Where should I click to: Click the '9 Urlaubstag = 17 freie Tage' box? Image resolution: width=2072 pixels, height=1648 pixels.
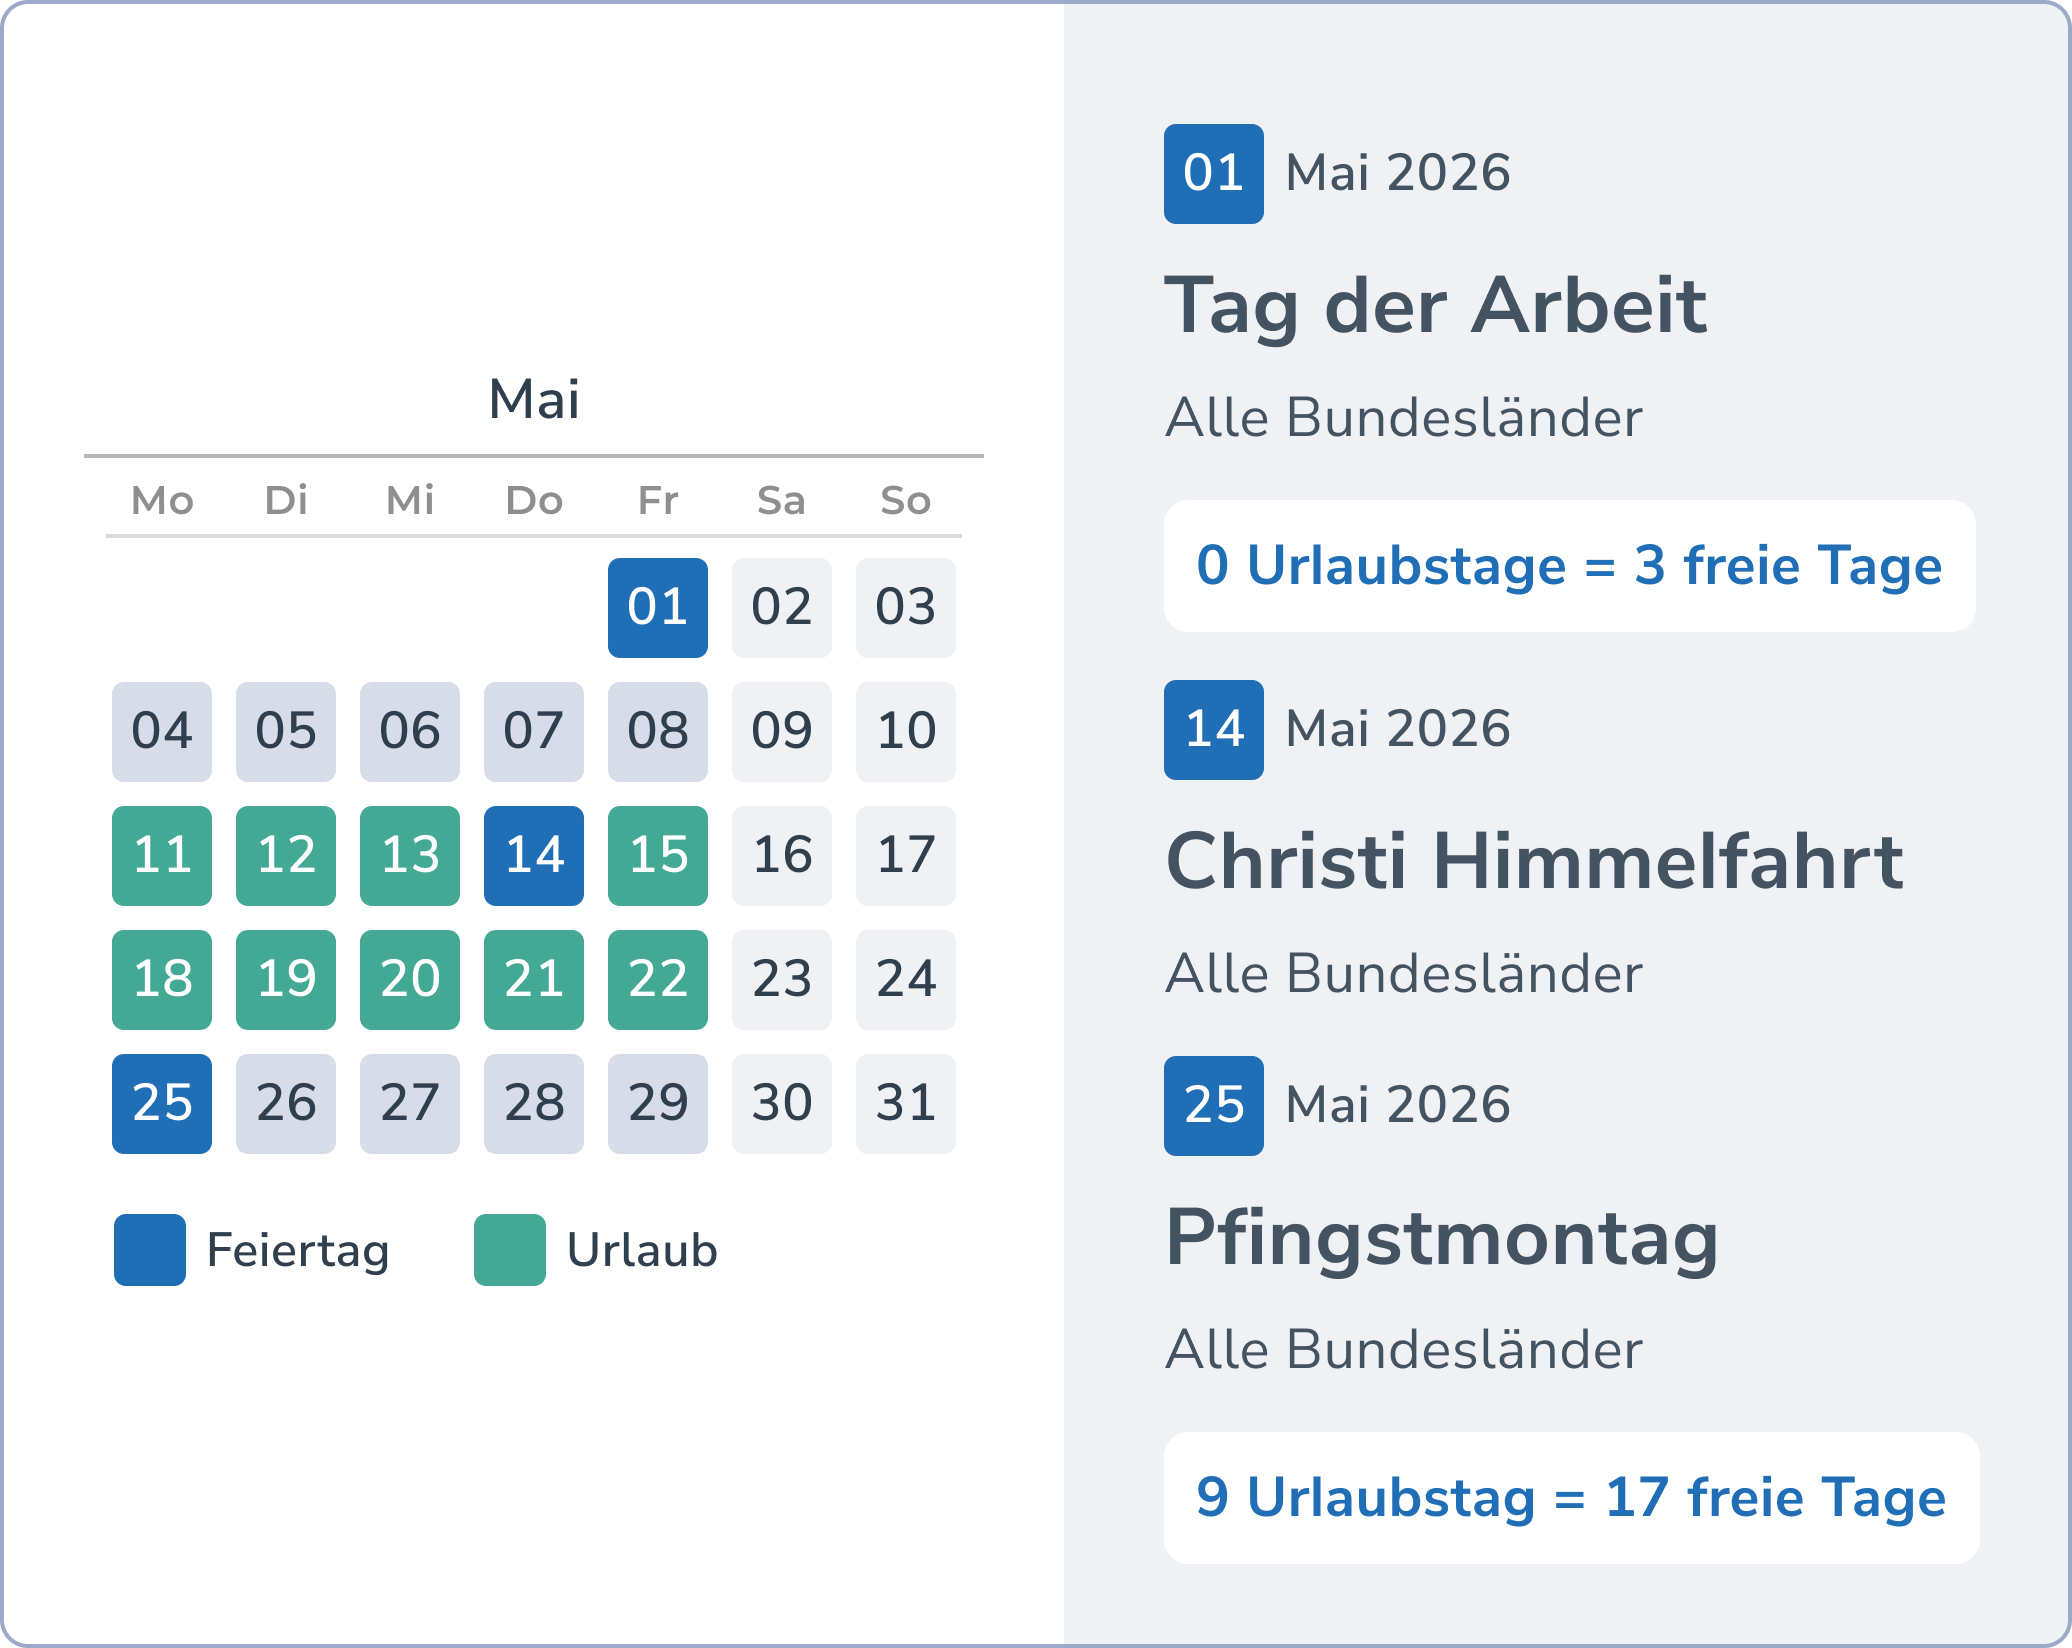[1571, 1497]
